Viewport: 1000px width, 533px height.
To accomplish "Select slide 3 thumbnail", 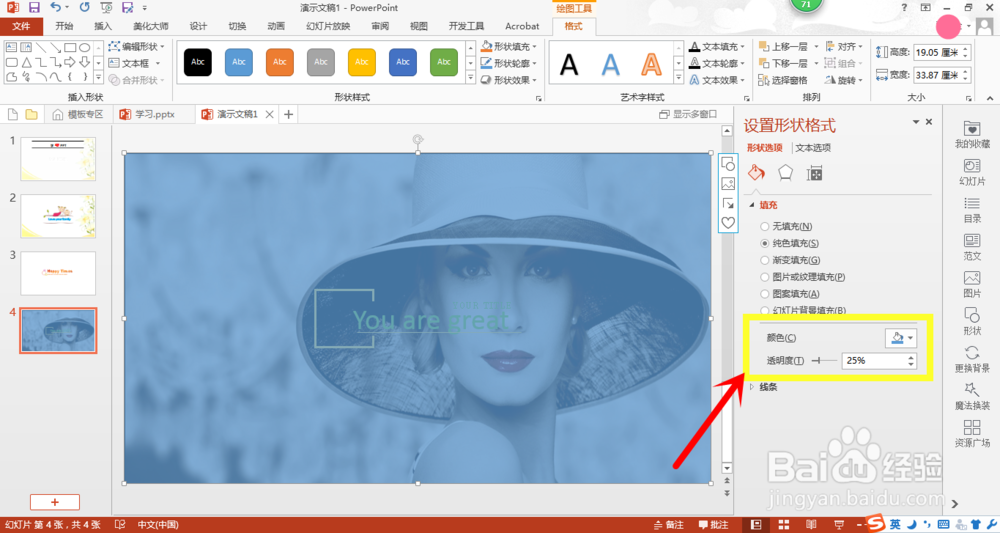I will (x=58, y=273).
